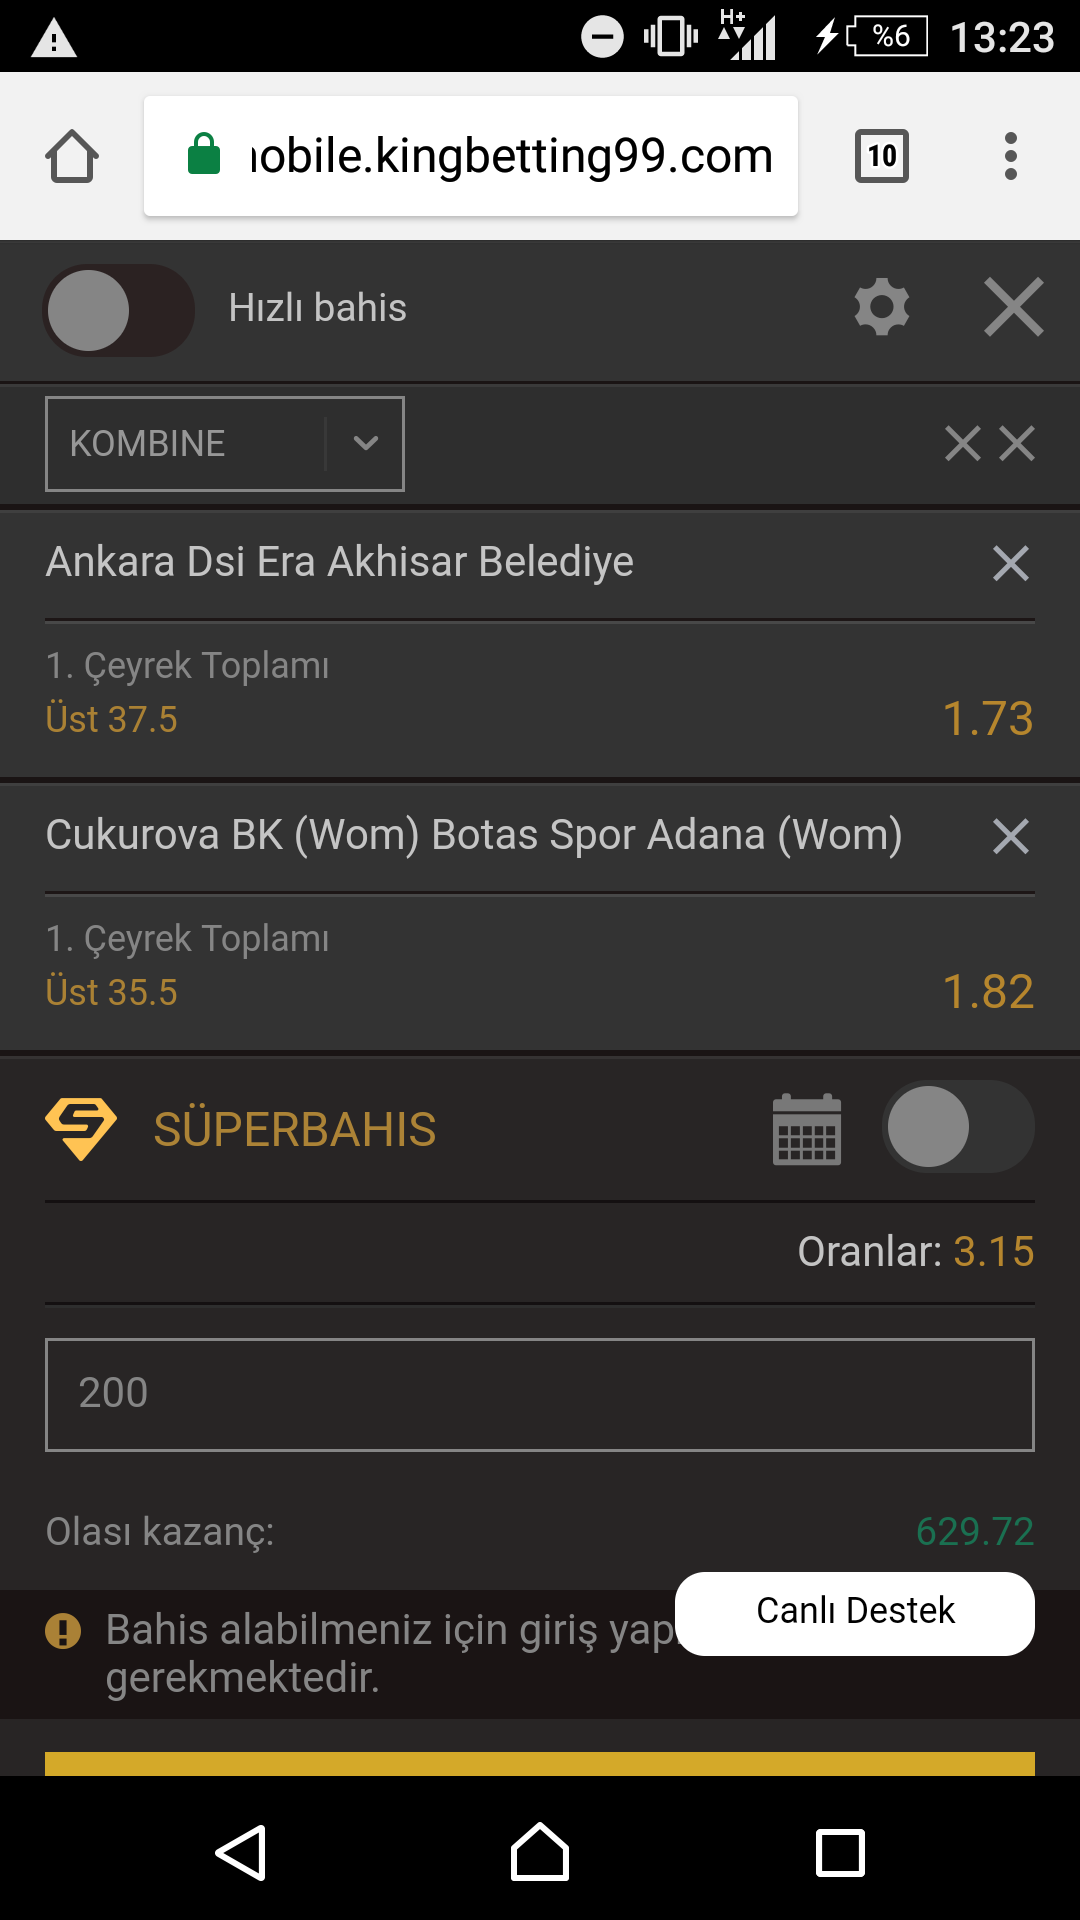The width and height of the screenshot is (1080, 1920).
Task: Remove the Cukurova BK Botas Spor Adana bet
Action: pyautogui.click(x=1011, y=836)
